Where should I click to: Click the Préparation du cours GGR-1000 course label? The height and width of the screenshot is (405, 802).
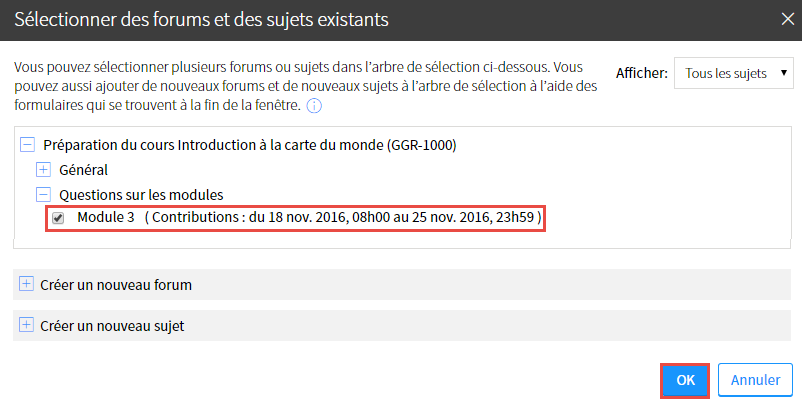[250, 145]
